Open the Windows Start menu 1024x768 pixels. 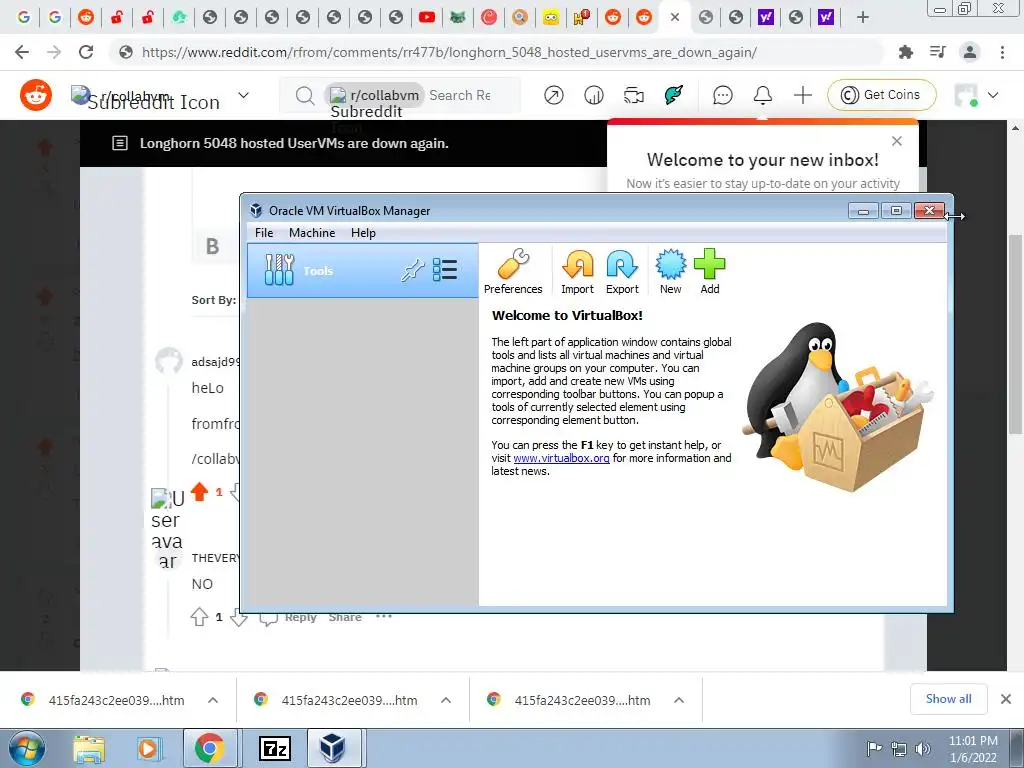pyautogui.click(x=26, y=748)
